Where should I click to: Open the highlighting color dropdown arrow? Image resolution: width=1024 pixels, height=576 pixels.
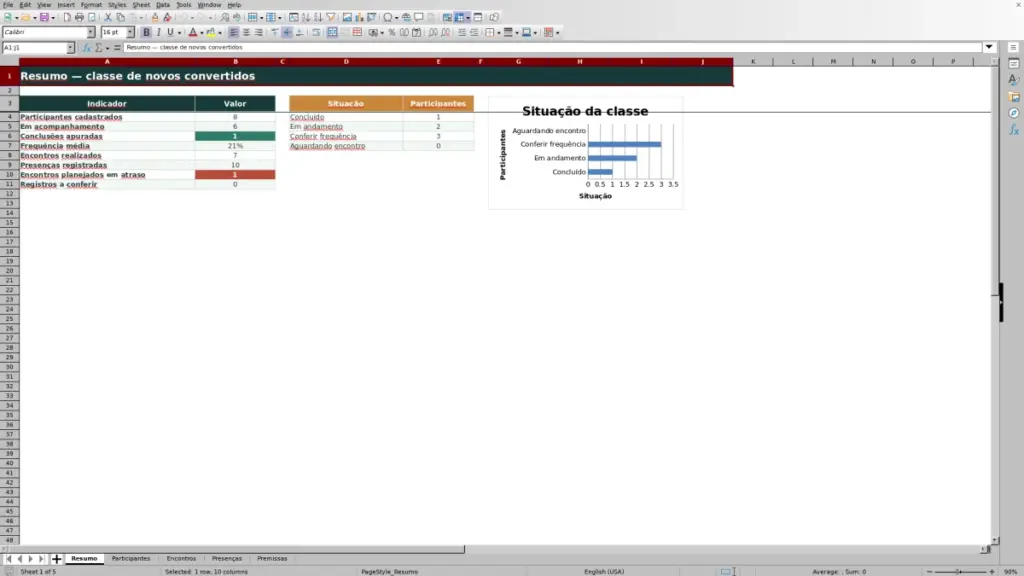point(220,33)
